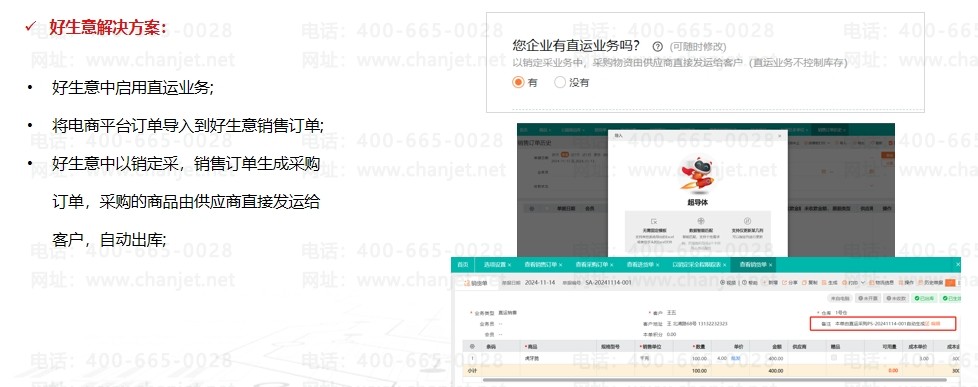The height and width of the screenshot is (387, 978).
Task: Close the 选项设置 tab
Action: tap(510, 265)
